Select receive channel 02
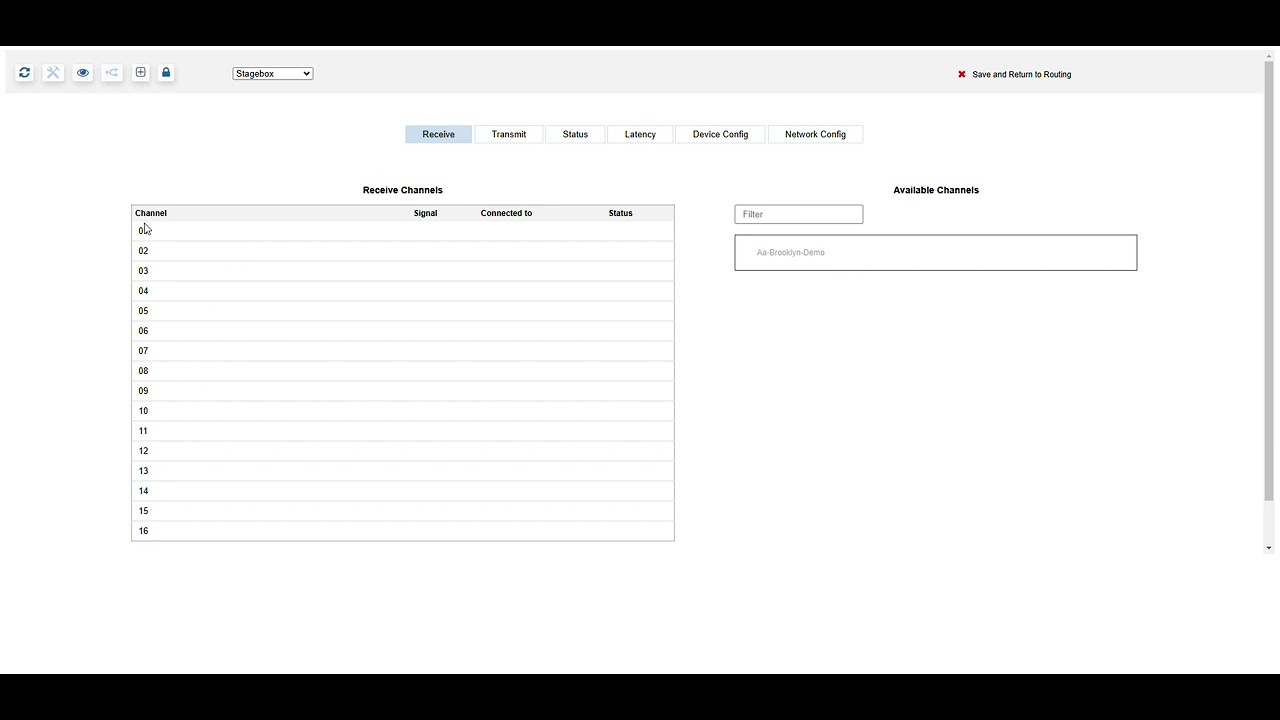 click(x=403, y=251)
